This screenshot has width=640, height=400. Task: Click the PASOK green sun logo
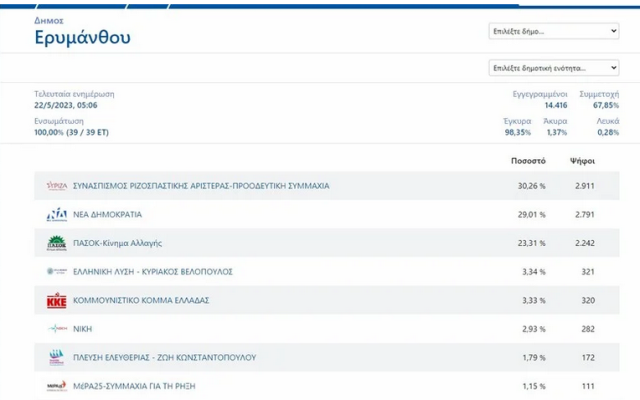57,243
